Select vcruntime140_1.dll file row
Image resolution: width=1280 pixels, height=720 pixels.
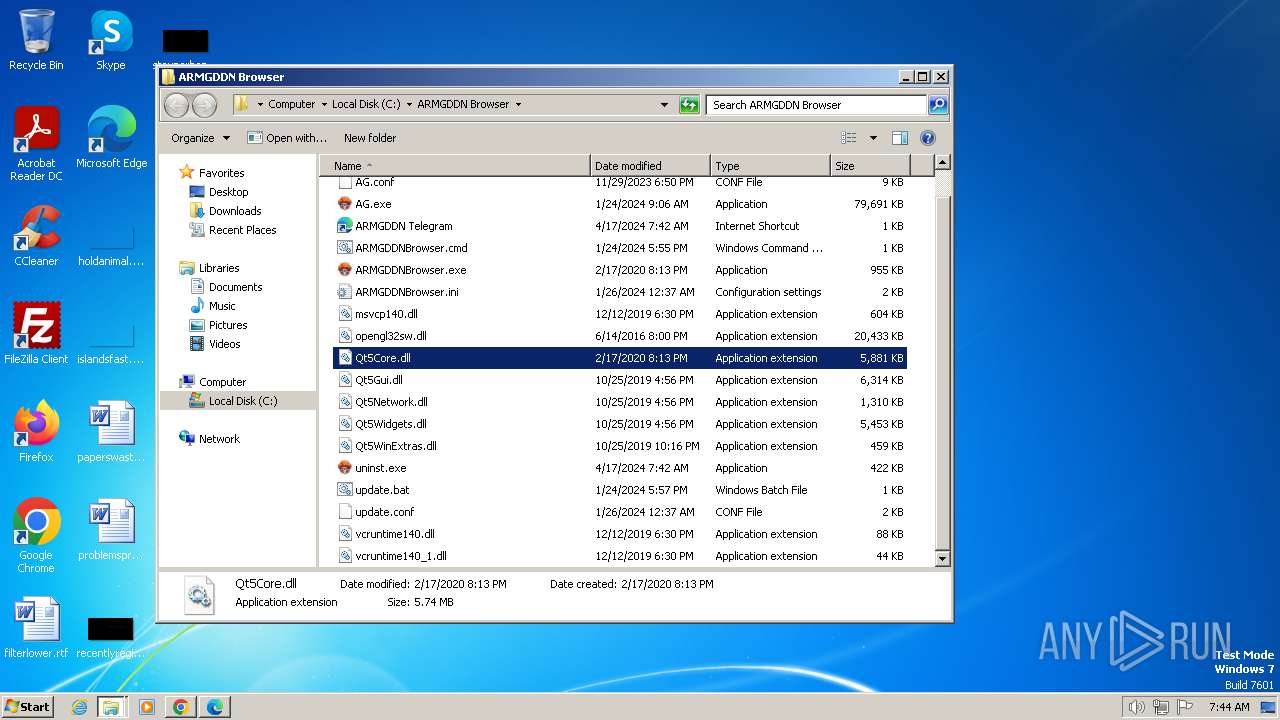620,556
